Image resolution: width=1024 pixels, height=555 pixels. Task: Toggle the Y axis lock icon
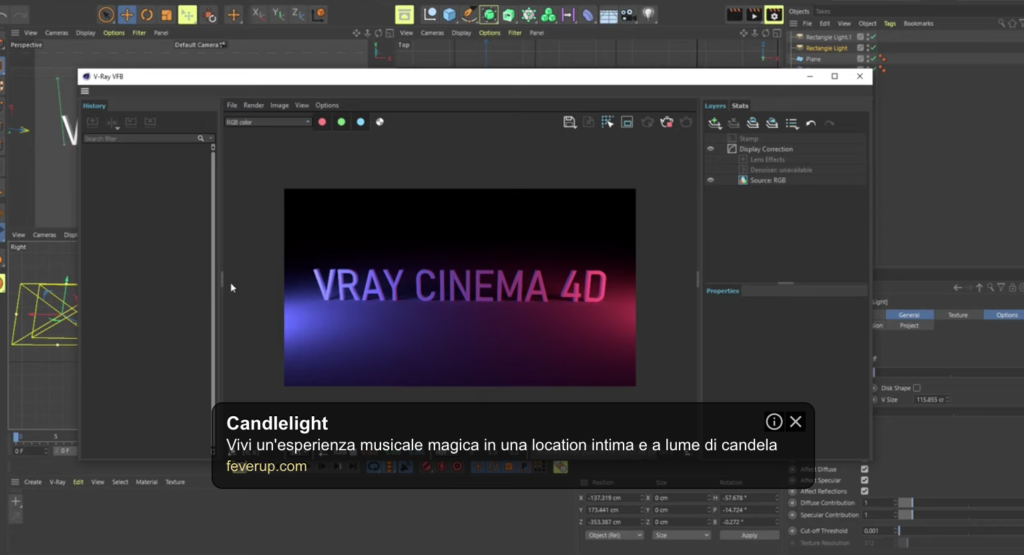(x=278, y=14)
